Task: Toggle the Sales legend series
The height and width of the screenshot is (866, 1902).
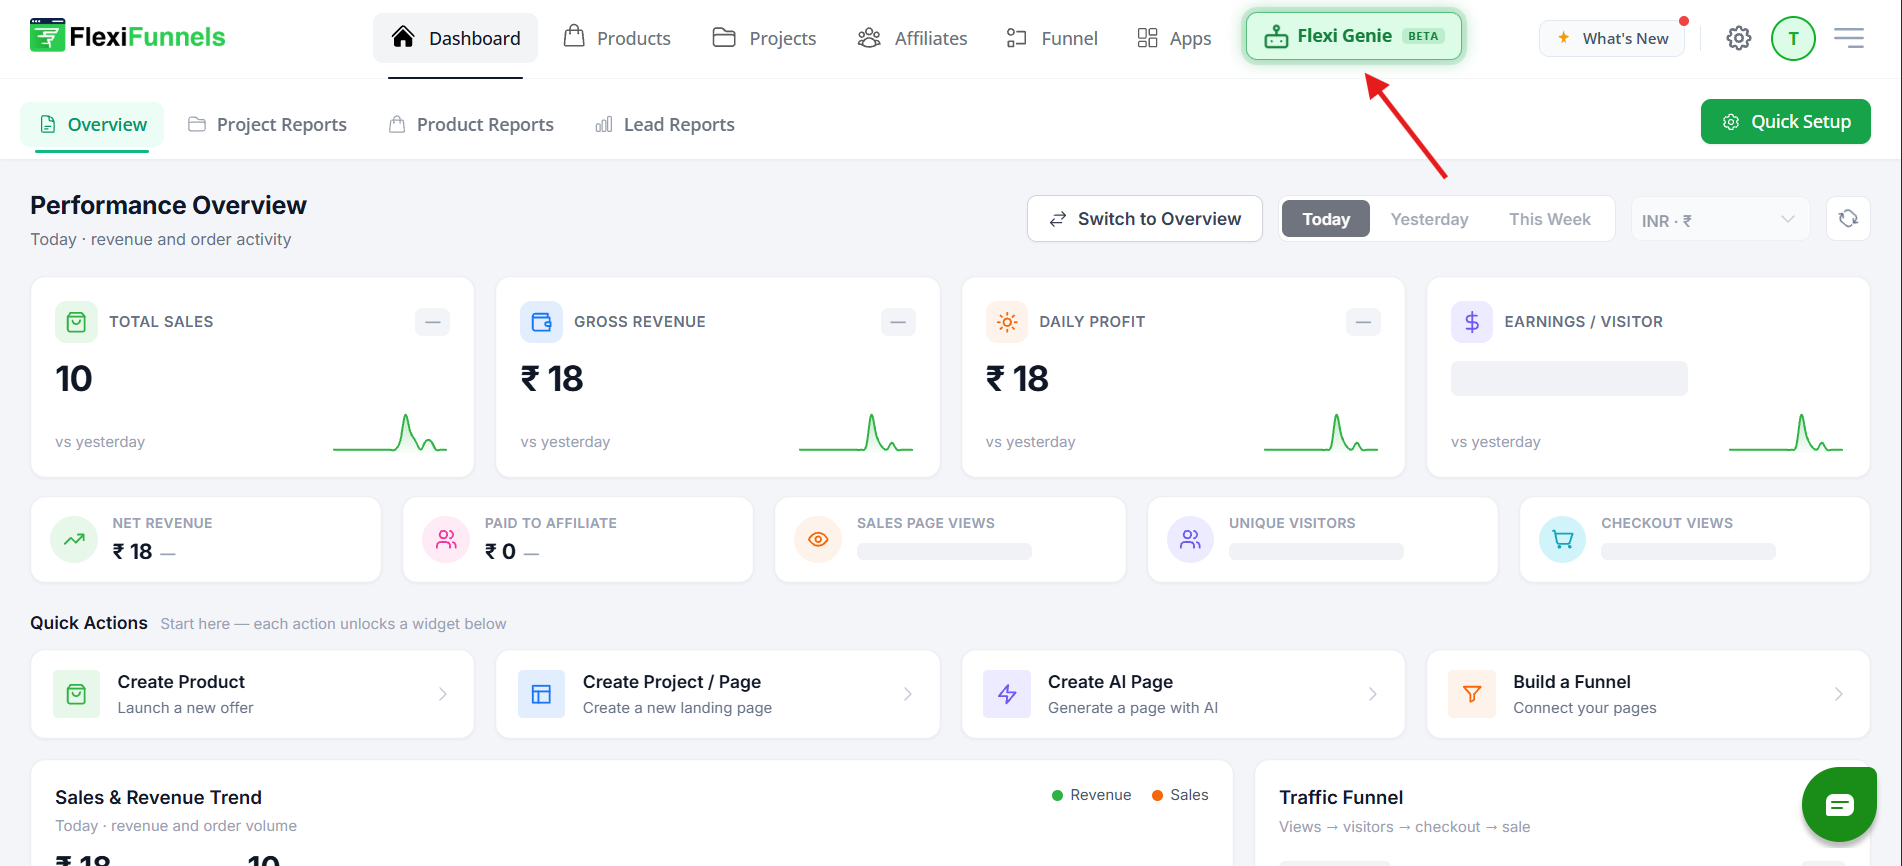Action: click(1180, 795)
